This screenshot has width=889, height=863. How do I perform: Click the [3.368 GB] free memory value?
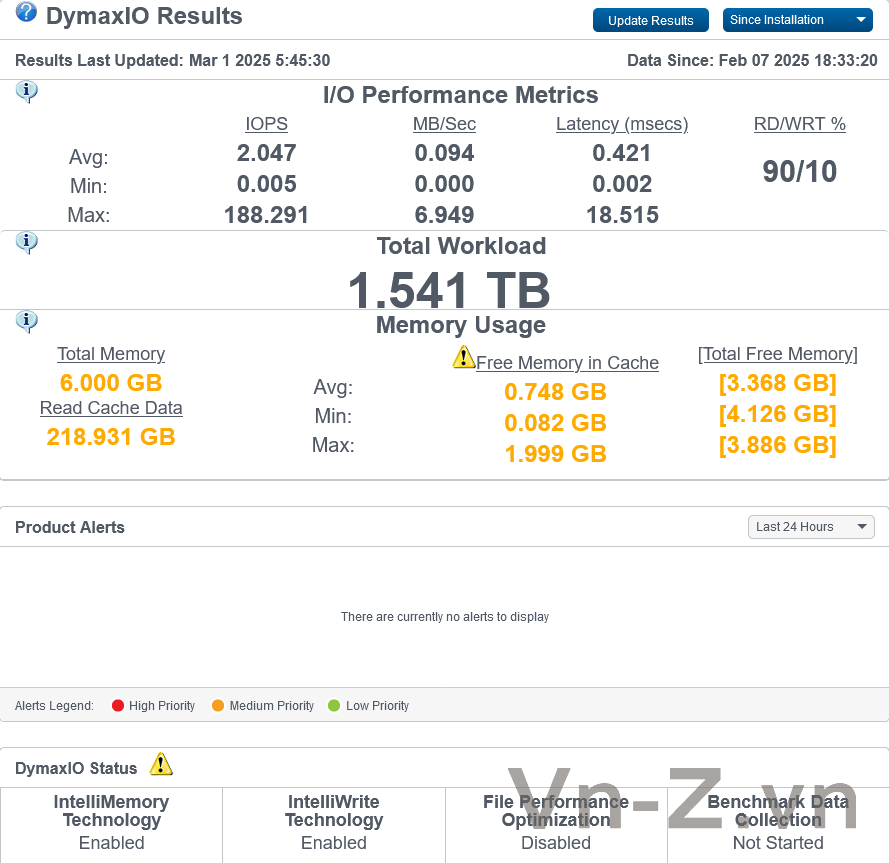click(x=778, y=383)
